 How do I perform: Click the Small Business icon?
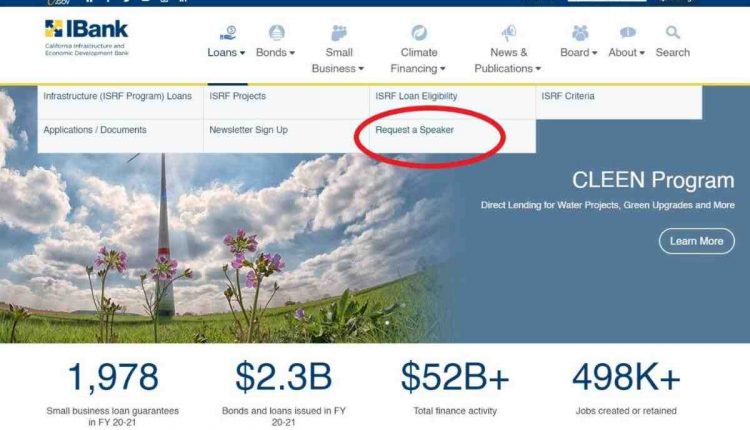pyautogui.click(x=339, y=33)
